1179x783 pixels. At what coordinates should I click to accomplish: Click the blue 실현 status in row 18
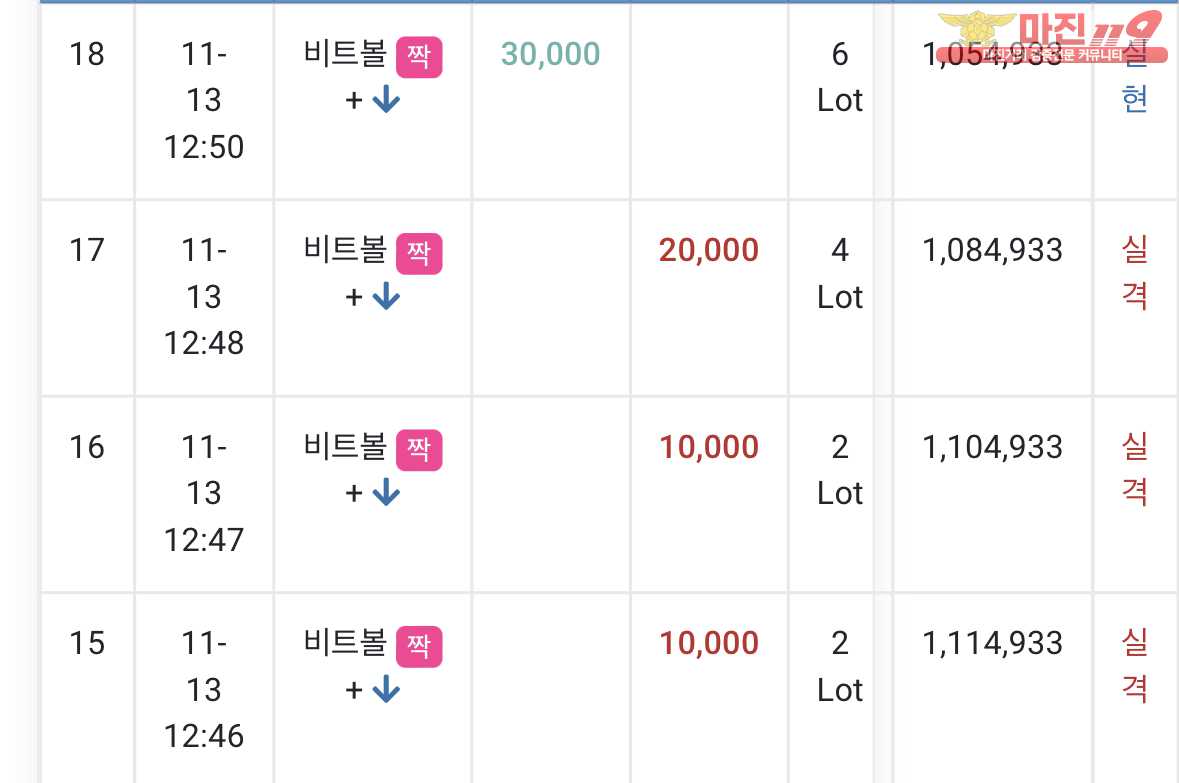click(1135, 76)
